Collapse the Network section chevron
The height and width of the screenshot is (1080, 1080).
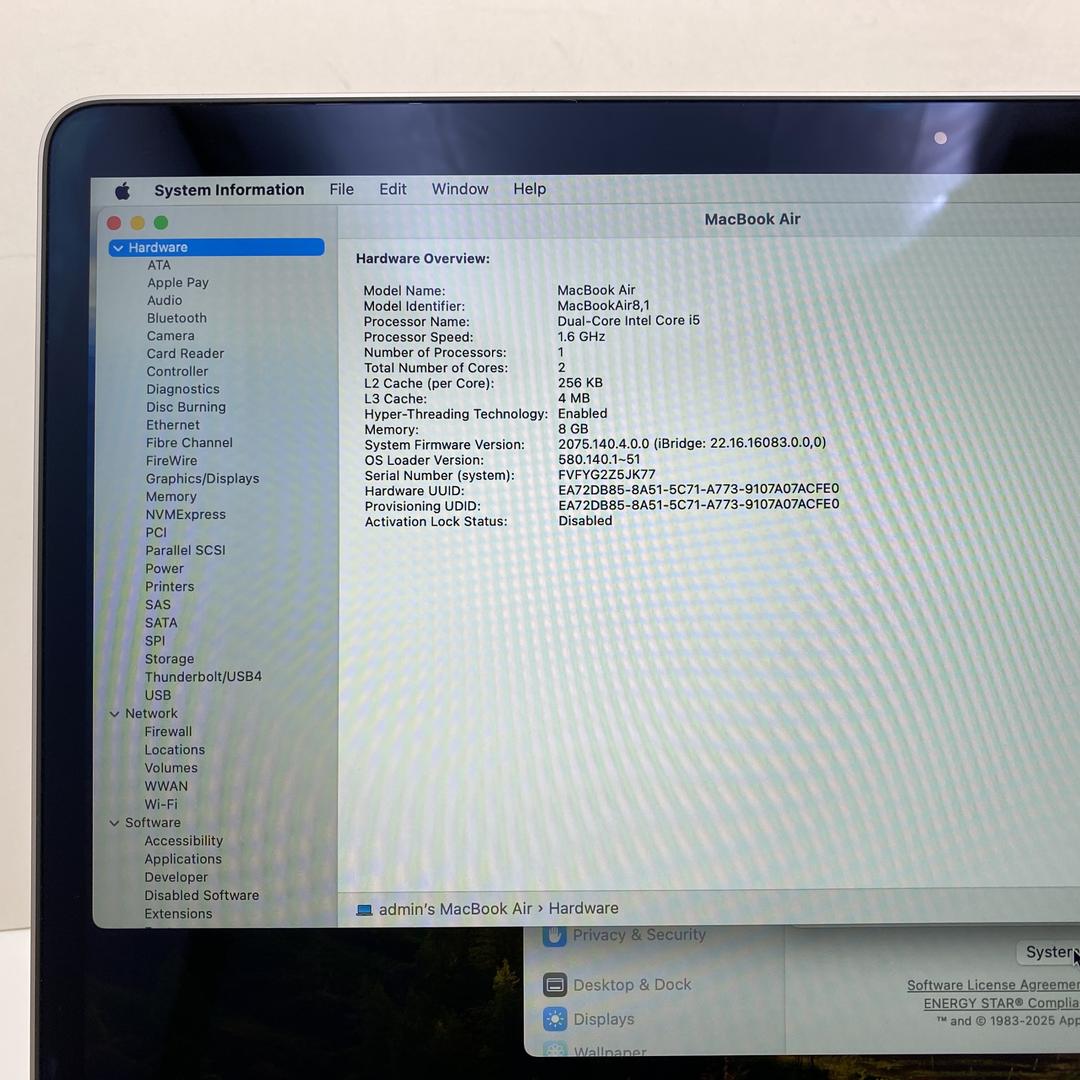click(114, 714)
